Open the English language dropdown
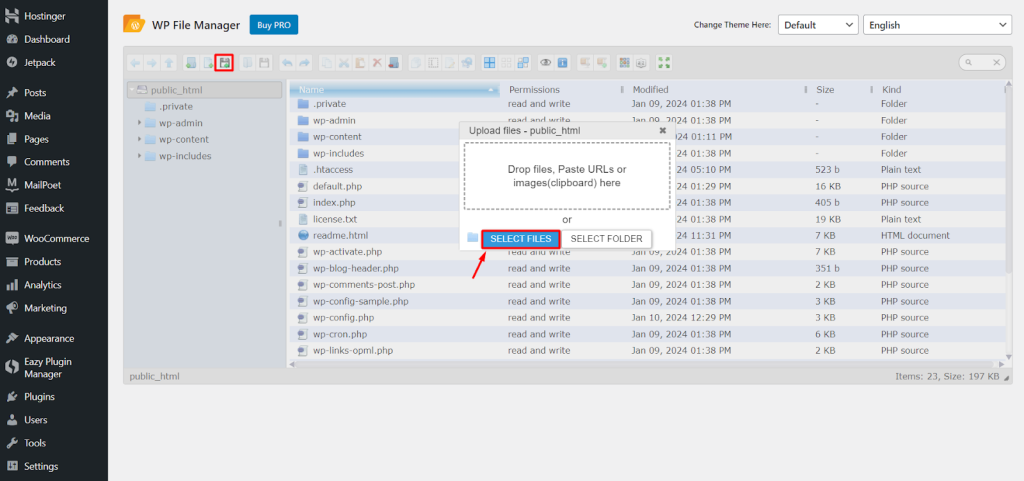This screenshot has height=481, width=1024. tap(937, 25)
